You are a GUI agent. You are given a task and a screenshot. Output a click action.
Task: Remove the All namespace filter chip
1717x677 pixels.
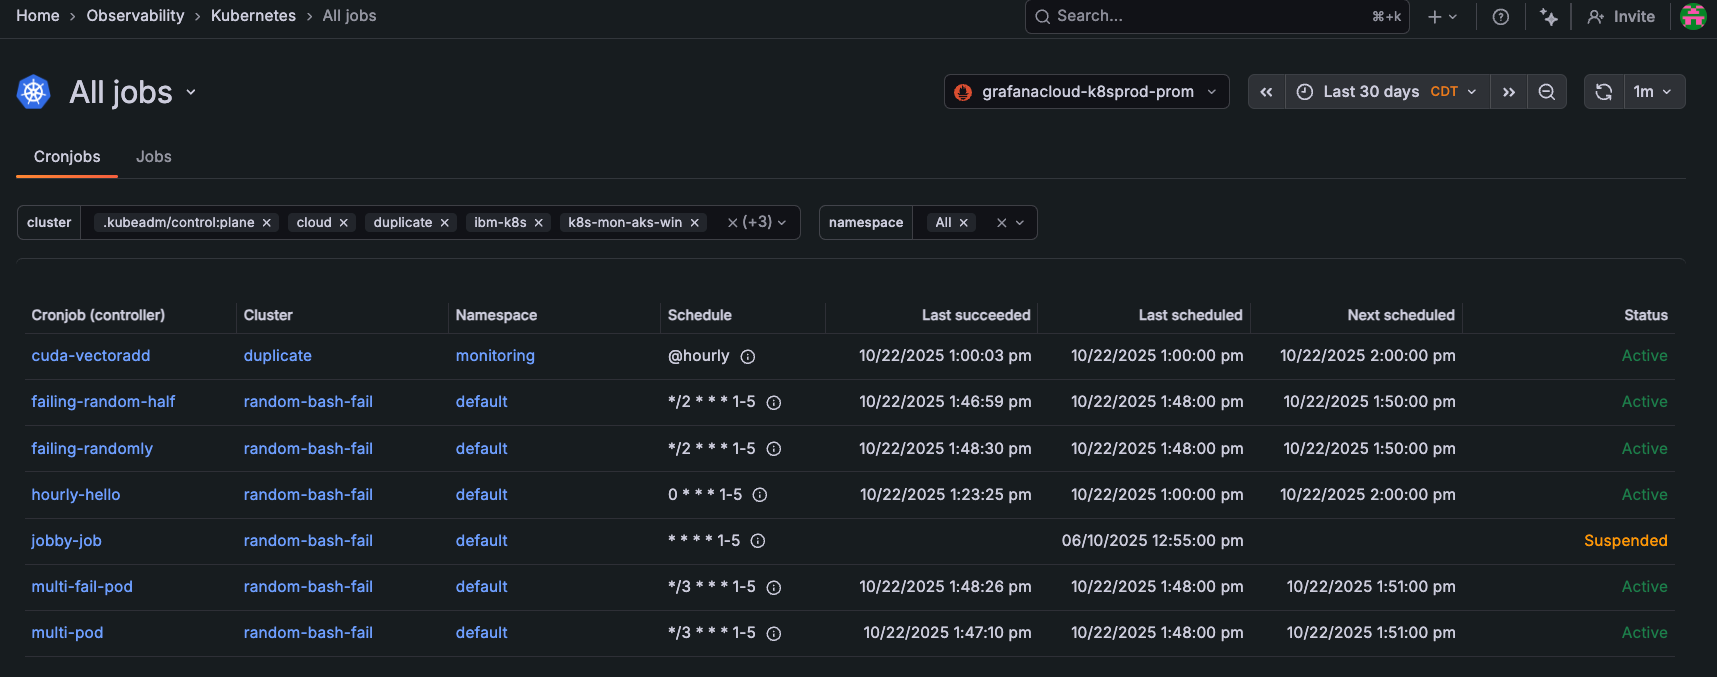click(x=964, y=223)
